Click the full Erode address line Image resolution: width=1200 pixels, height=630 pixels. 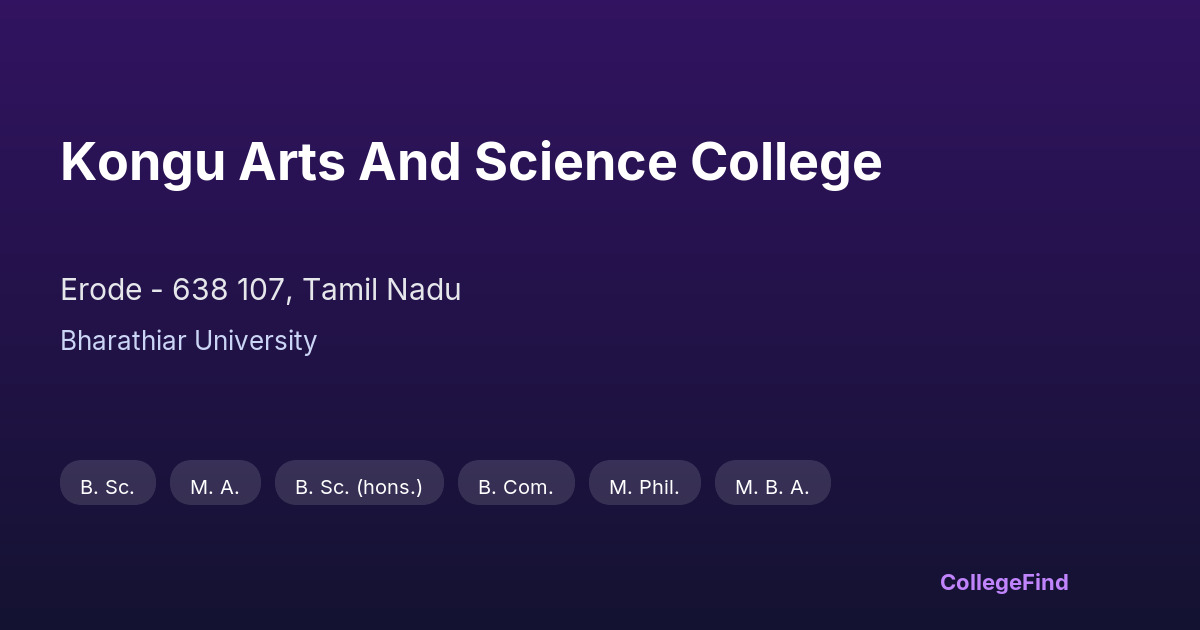click(261, 290)
